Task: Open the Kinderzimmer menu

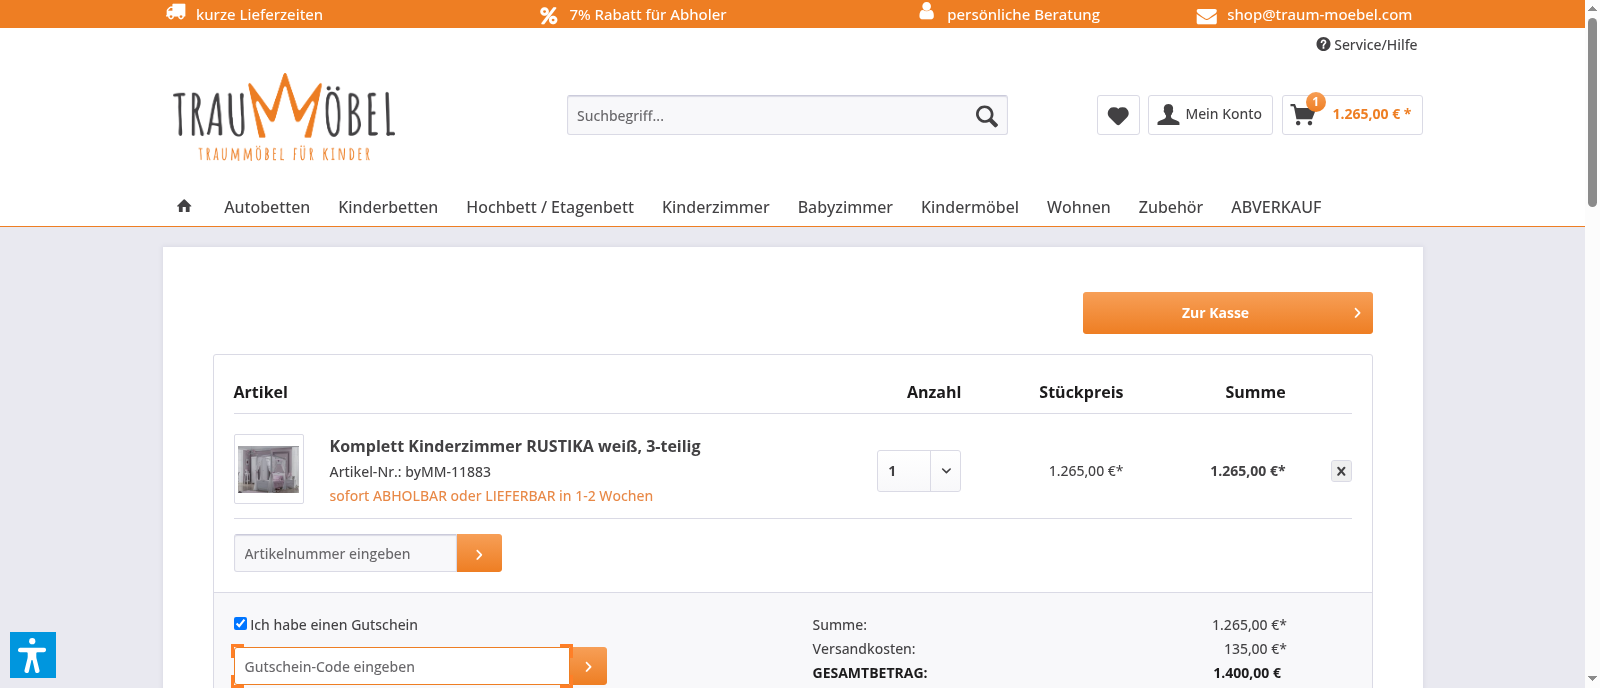Action: point(716,207)
